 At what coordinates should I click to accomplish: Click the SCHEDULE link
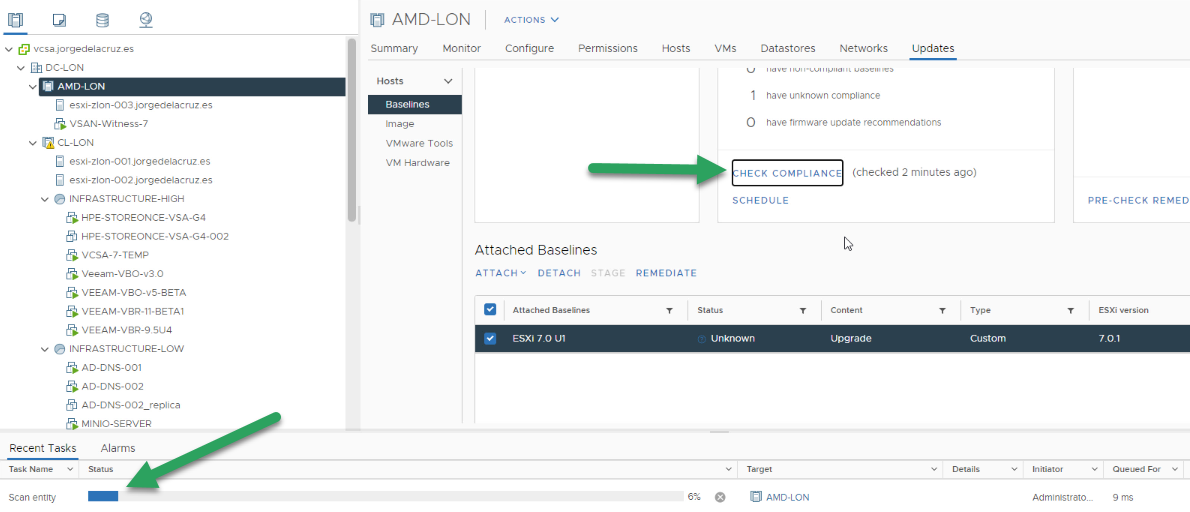coord(760,201)
